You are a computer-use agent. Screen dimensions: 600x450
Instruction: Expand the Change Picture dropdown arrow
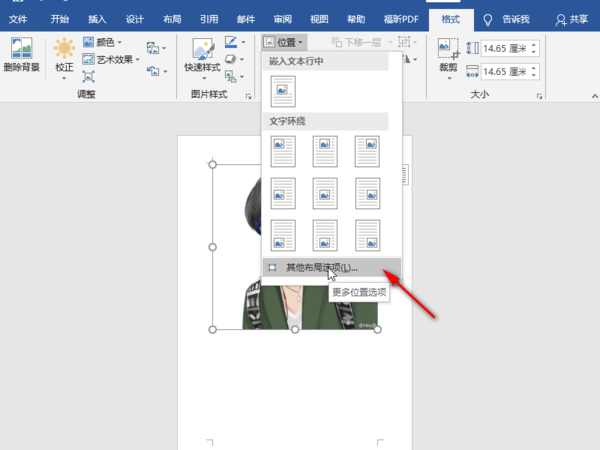pyautogui.click(x=164, y=49)
